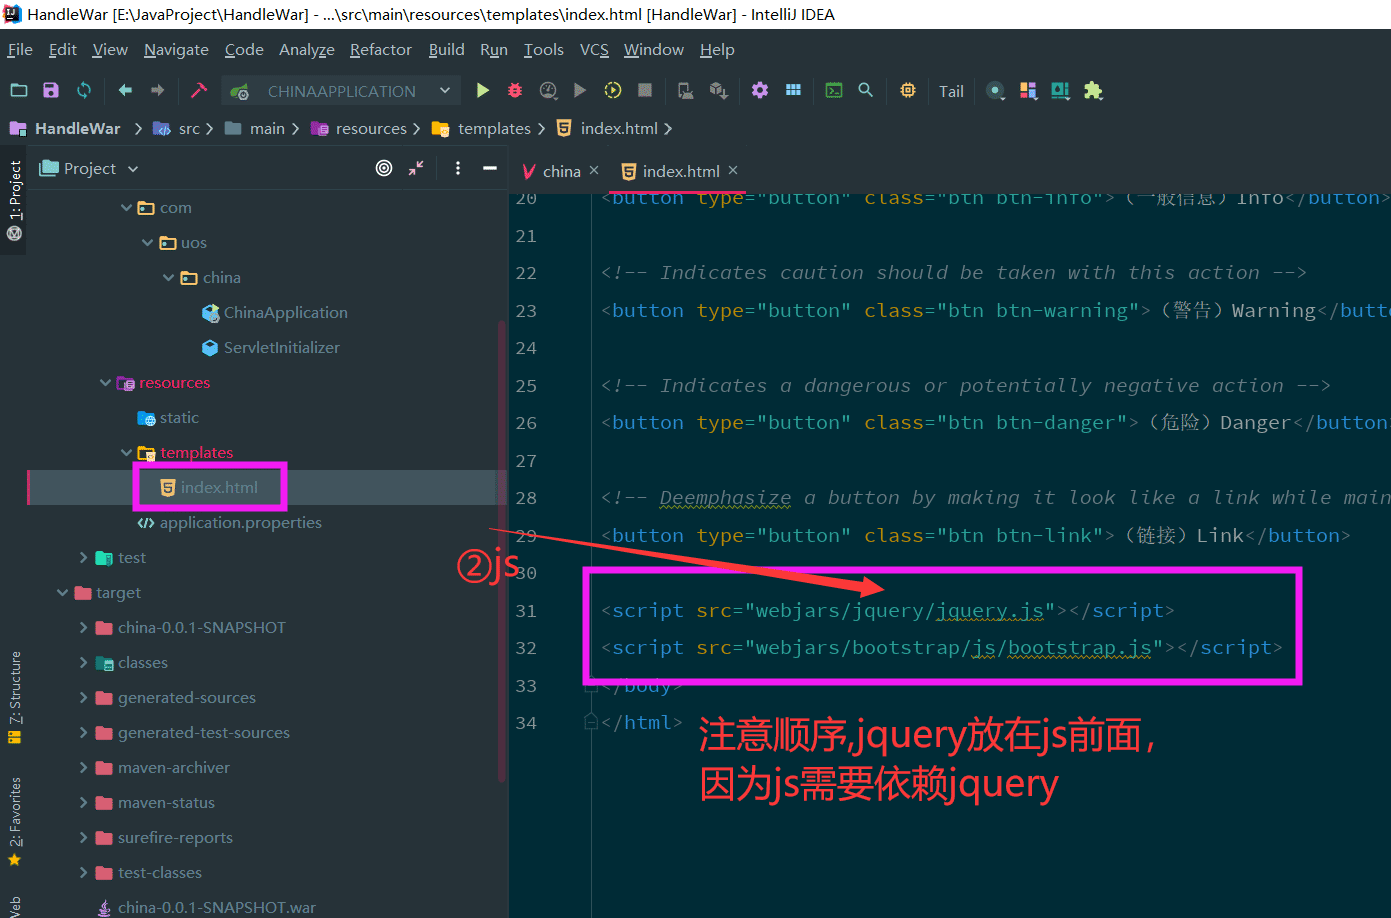Stop the running process
This screenshot has width=1391, height=918.
[x=645, y=90]
